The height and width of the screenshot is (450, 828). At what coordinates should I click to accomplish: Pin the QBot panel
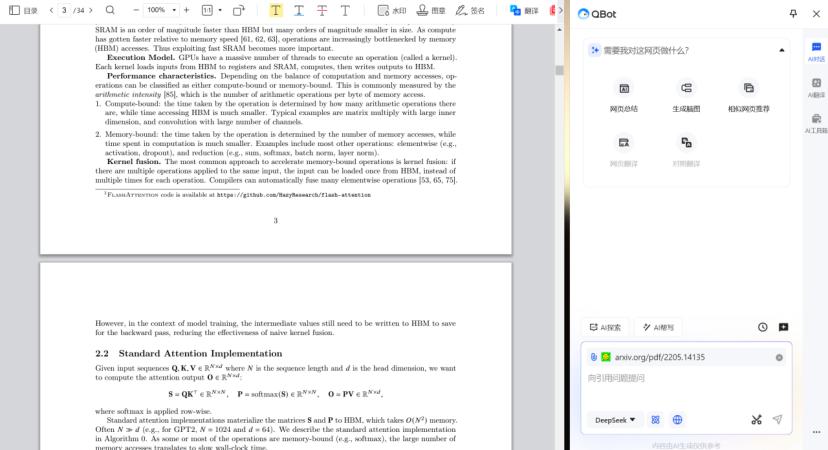pos(793,14)
